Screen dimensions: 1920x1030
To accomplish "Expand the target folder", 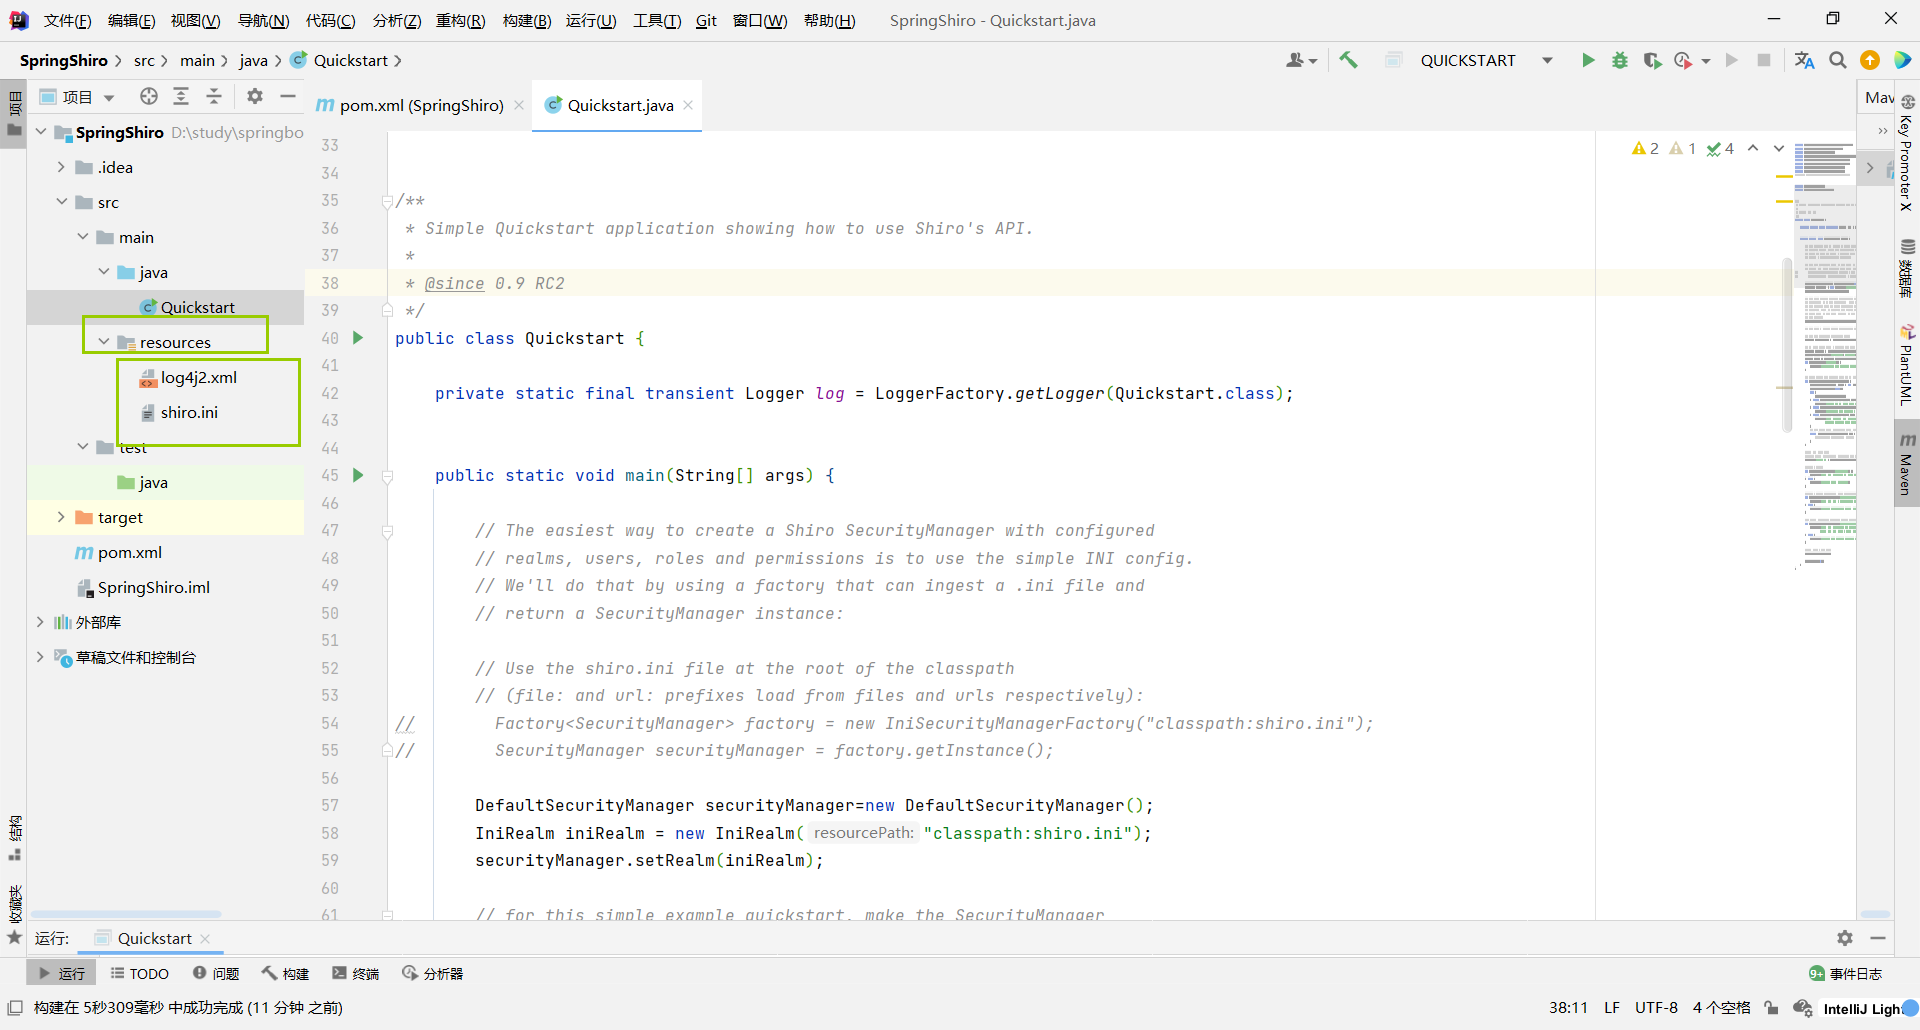I will point(61,517).
